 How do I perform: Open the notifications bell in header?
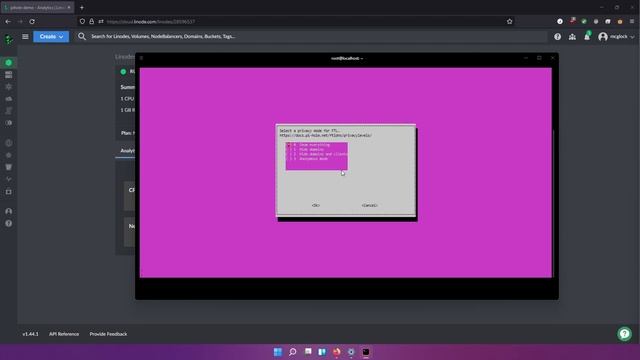[587, 37]
